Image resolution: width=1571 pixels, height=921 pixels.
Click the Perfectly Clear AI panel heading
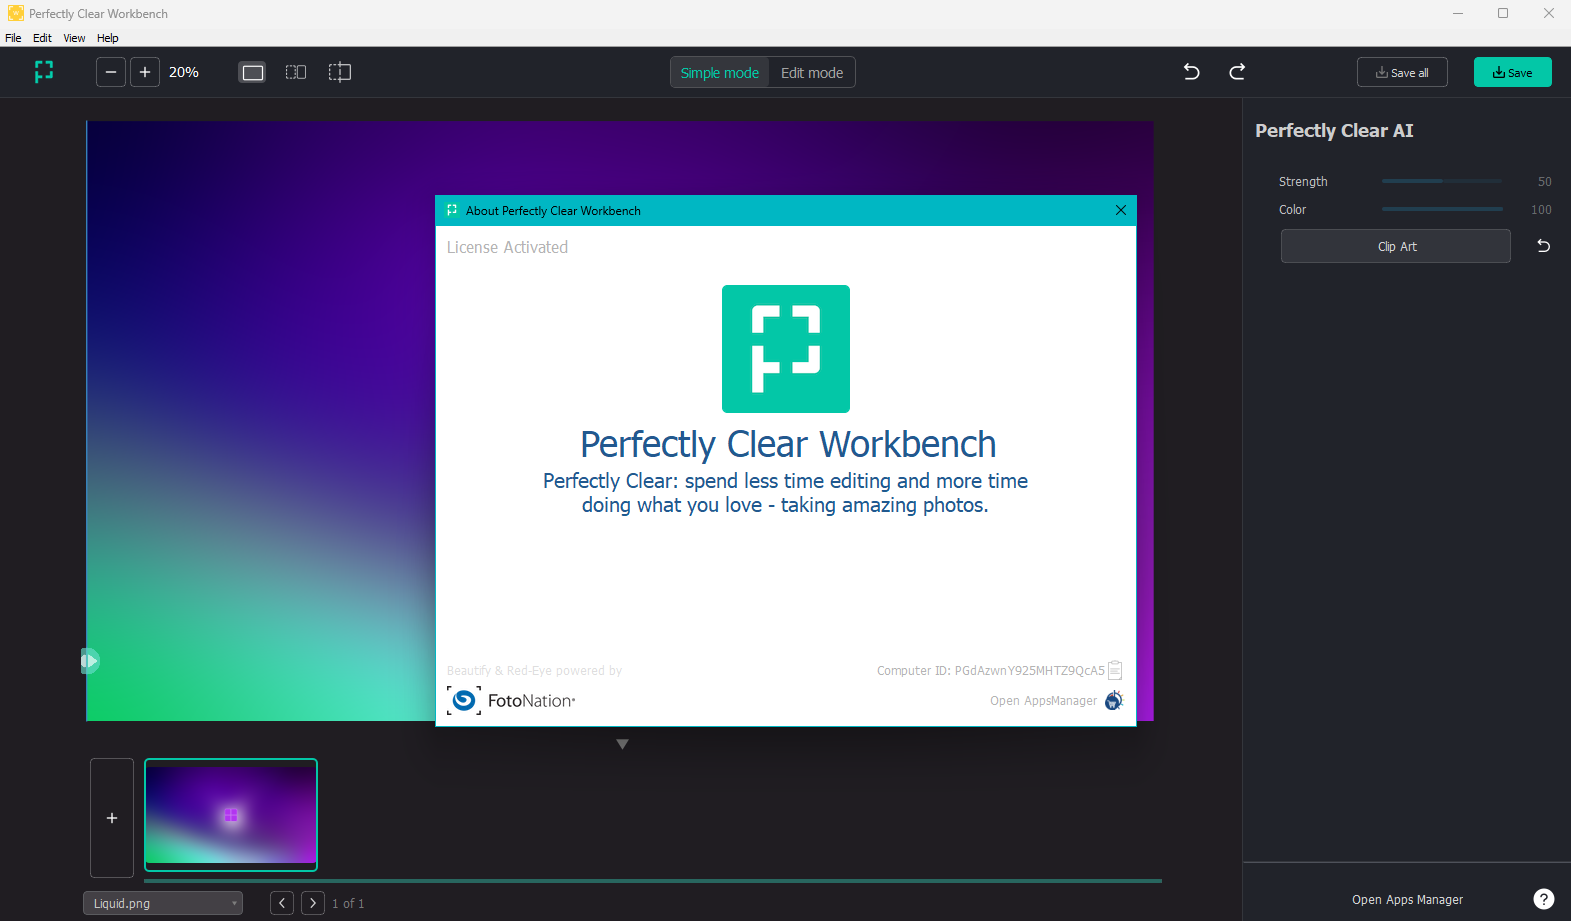(1334, 131)
